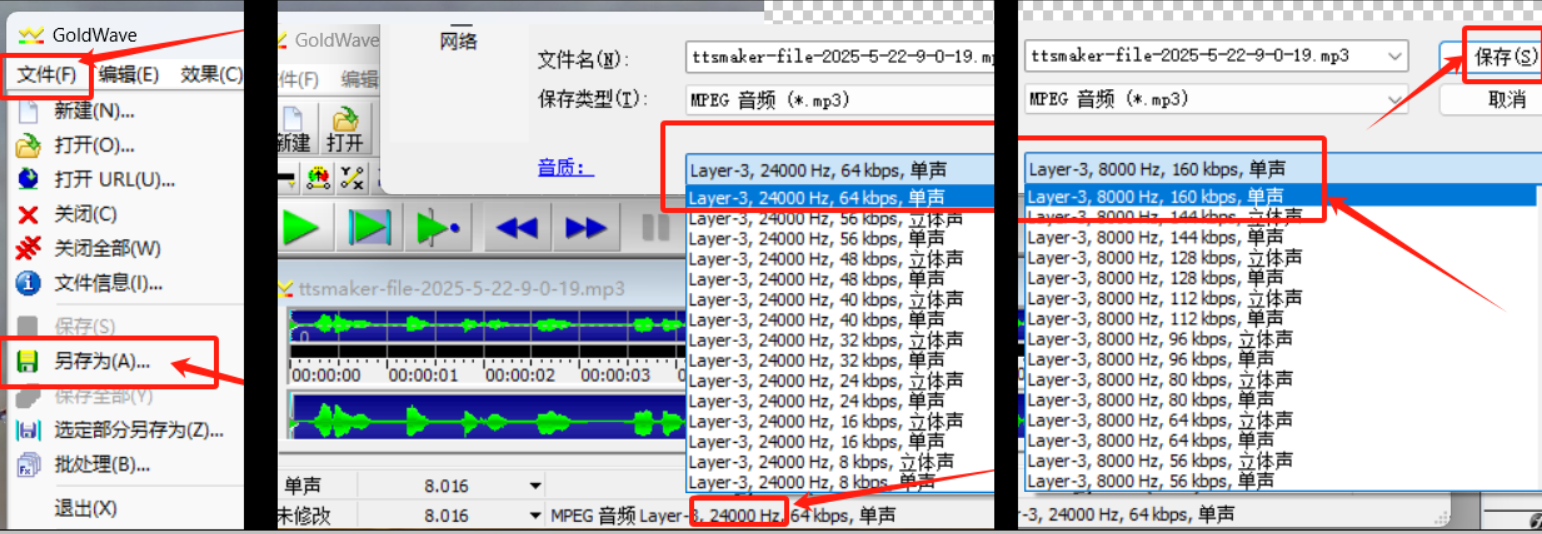Open 文件信息(I)... info entry
The width and height of the screenshot is (1542, 534).
[108, 283]
